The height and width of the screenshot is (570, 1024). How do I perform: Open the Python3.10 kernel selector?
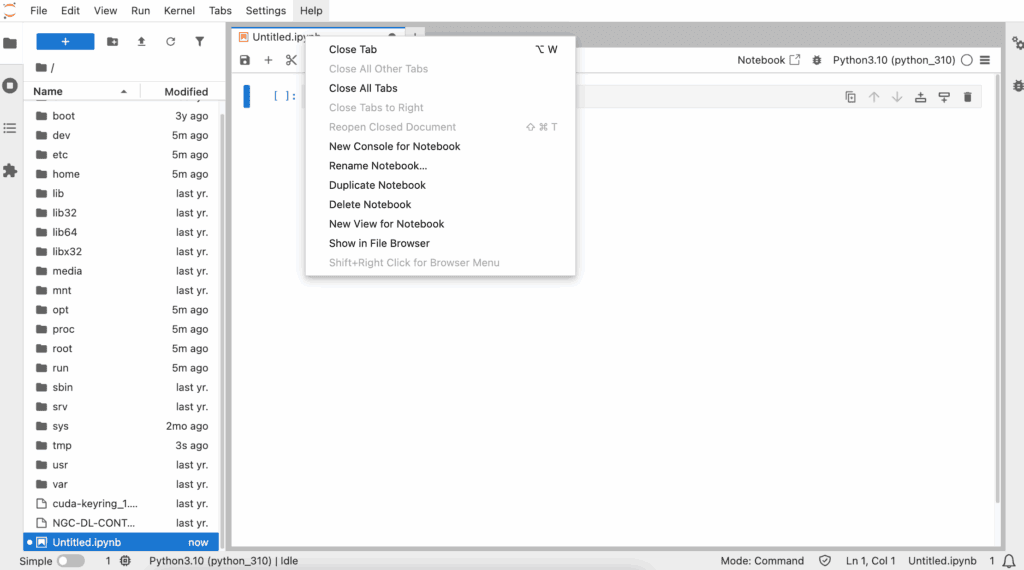point(893,60)
